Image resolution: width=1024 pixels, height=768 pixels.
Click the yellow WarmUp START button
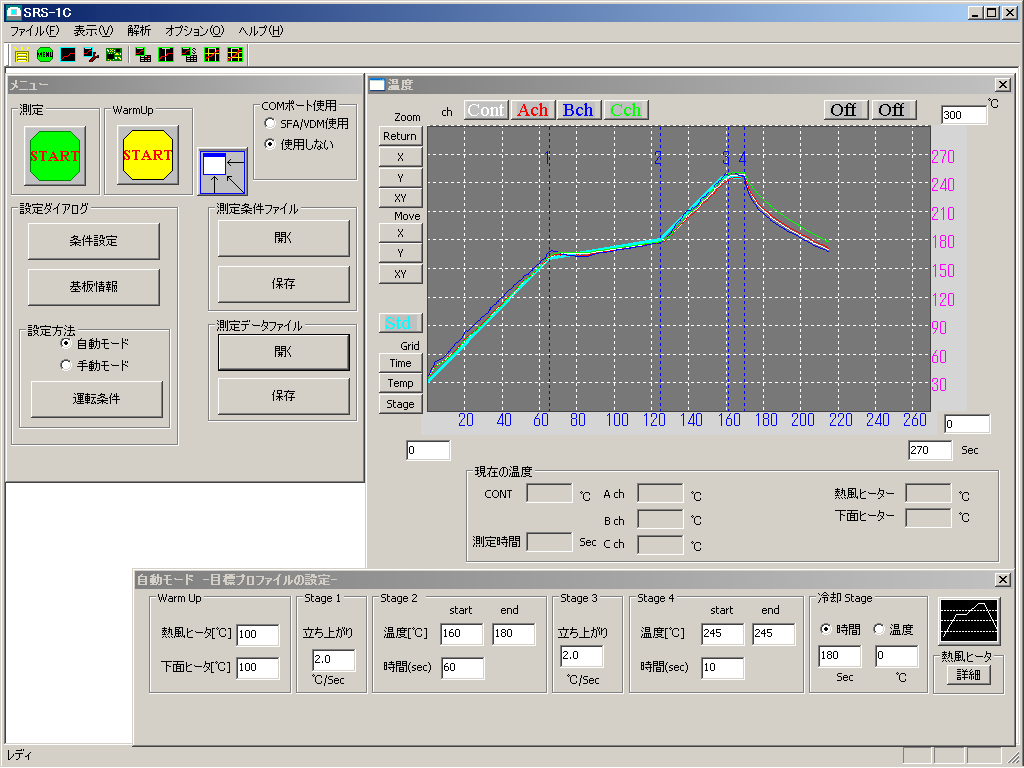[x=148, y=155]
